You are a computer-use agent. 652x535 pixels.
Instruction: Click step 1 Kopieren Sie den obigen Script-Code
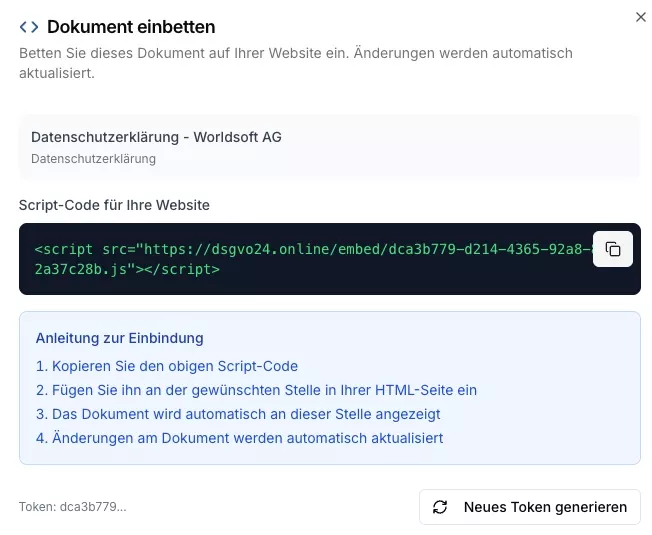pyautogui.click(x=167, y=366)
